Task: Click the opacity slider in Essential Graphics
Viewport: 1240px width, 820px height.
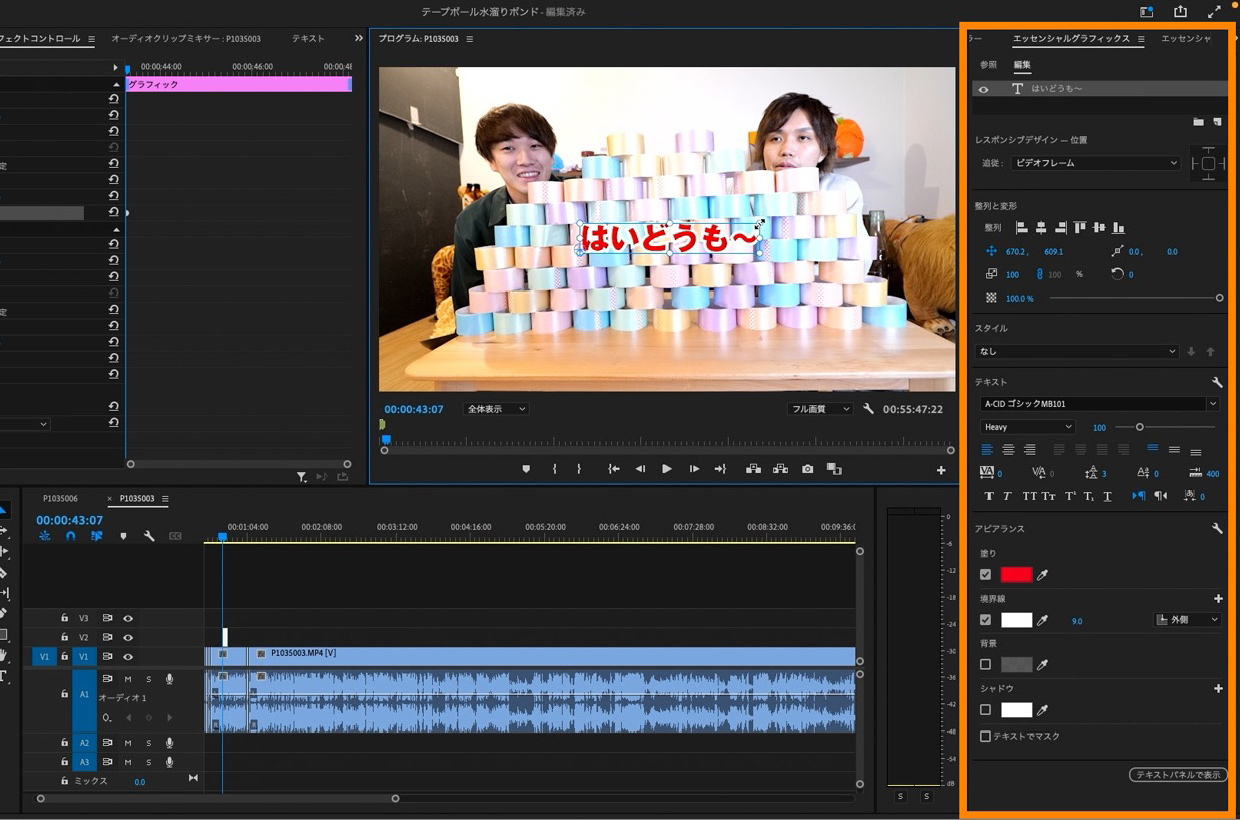Action: coord(1135,298)
